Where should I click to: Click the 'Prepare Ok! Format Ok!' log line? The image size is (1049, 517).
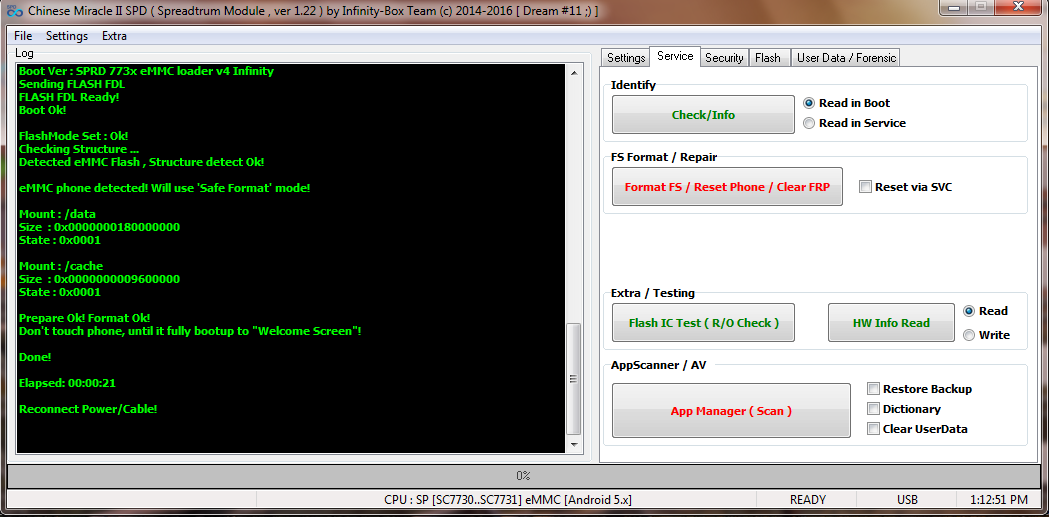tap(85, 318)
